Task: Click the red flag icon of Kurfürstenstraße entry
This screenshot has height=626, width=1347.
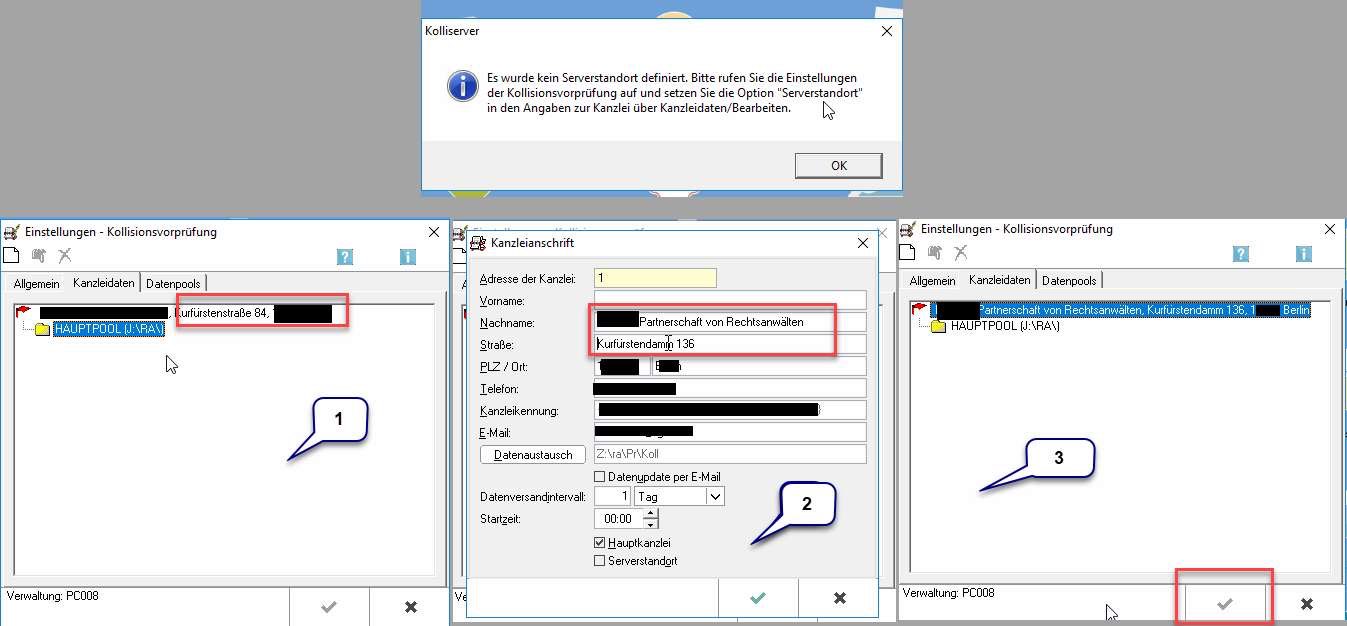Action: tap(24, 313)
